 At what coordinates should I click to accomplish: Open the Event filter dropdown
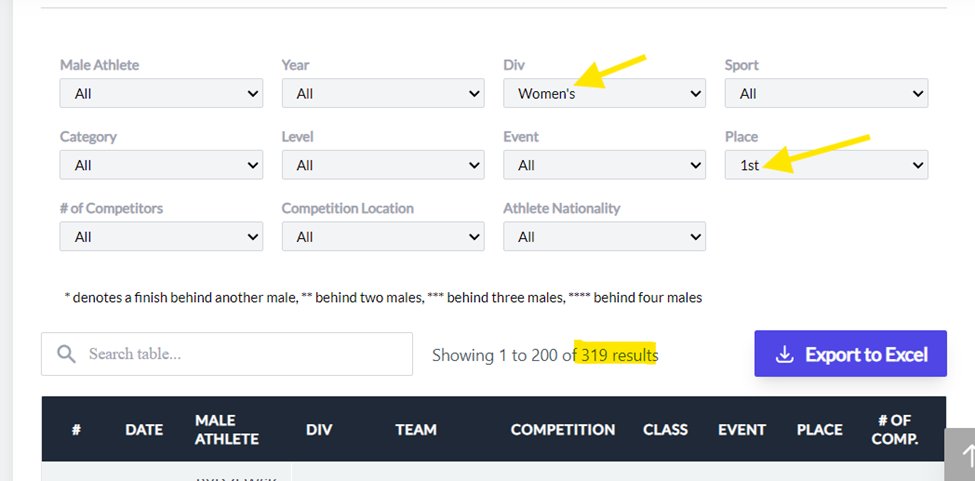tap(604, 165)
